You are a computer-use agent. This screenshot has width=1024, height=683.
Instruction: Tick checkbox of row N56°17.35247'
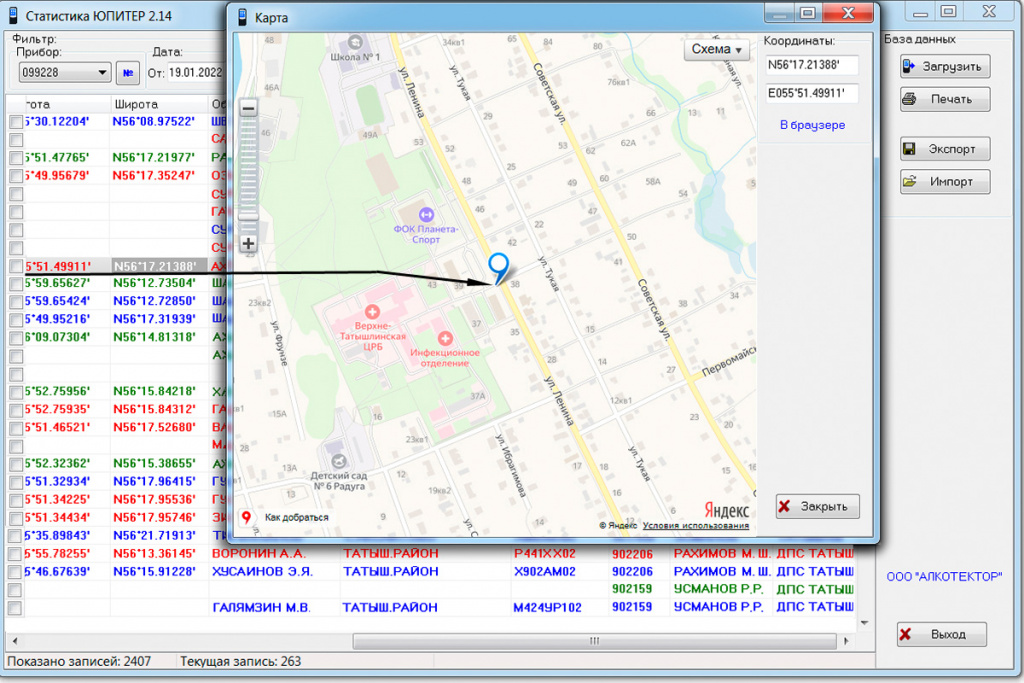coord(16,176)
